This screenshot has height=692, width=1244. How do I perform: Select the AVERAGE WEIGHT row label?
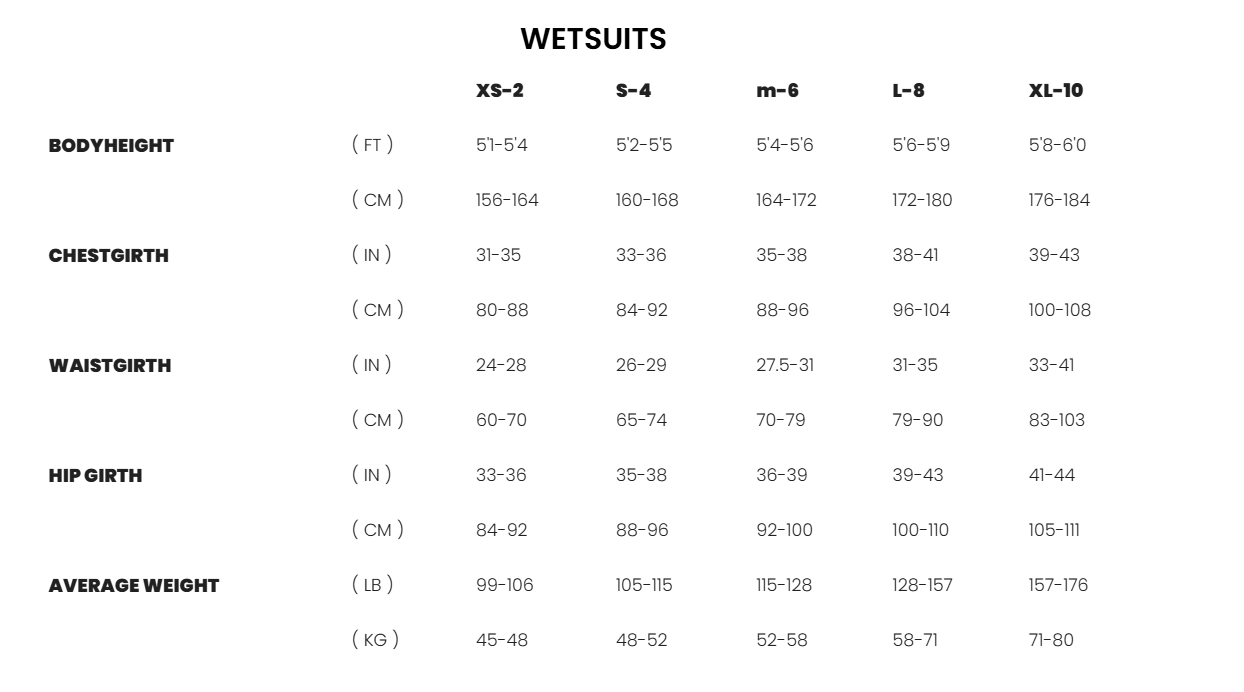click(133, 585)
